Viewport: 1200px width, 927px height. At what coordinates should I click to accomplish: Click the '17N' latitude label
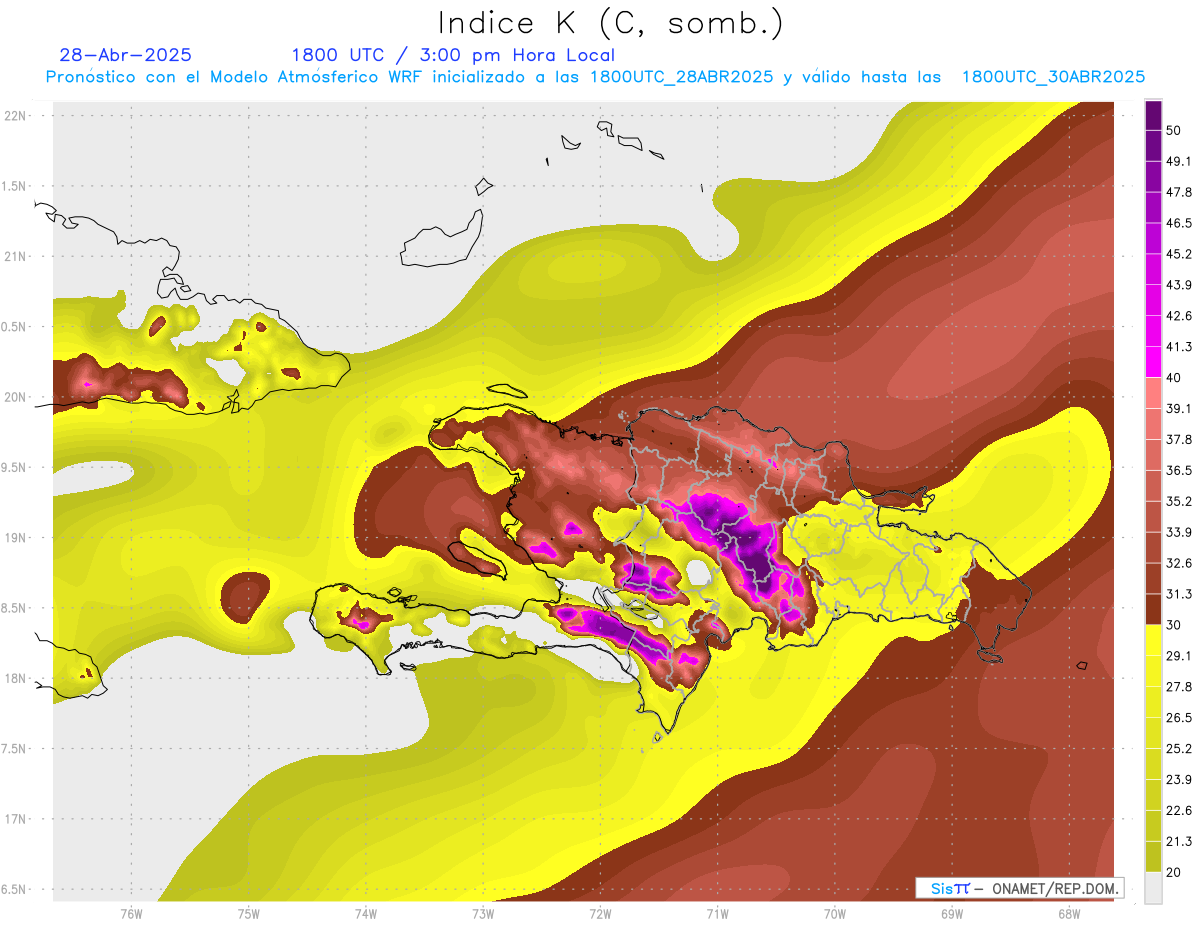tap(16, 819)
